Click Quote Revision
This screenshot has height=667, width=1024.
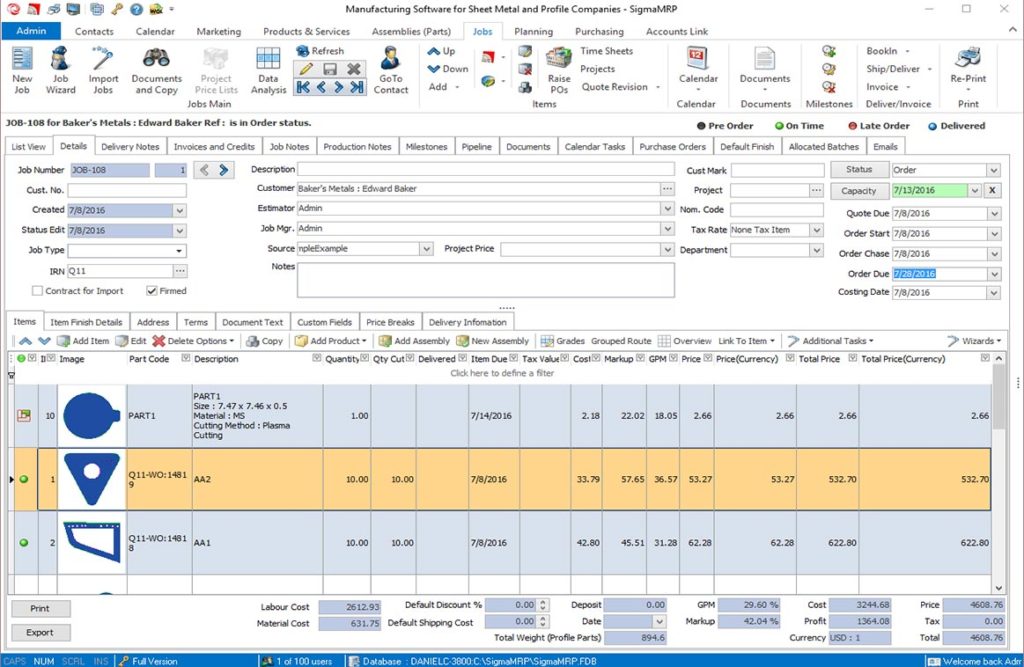[615, 87]
